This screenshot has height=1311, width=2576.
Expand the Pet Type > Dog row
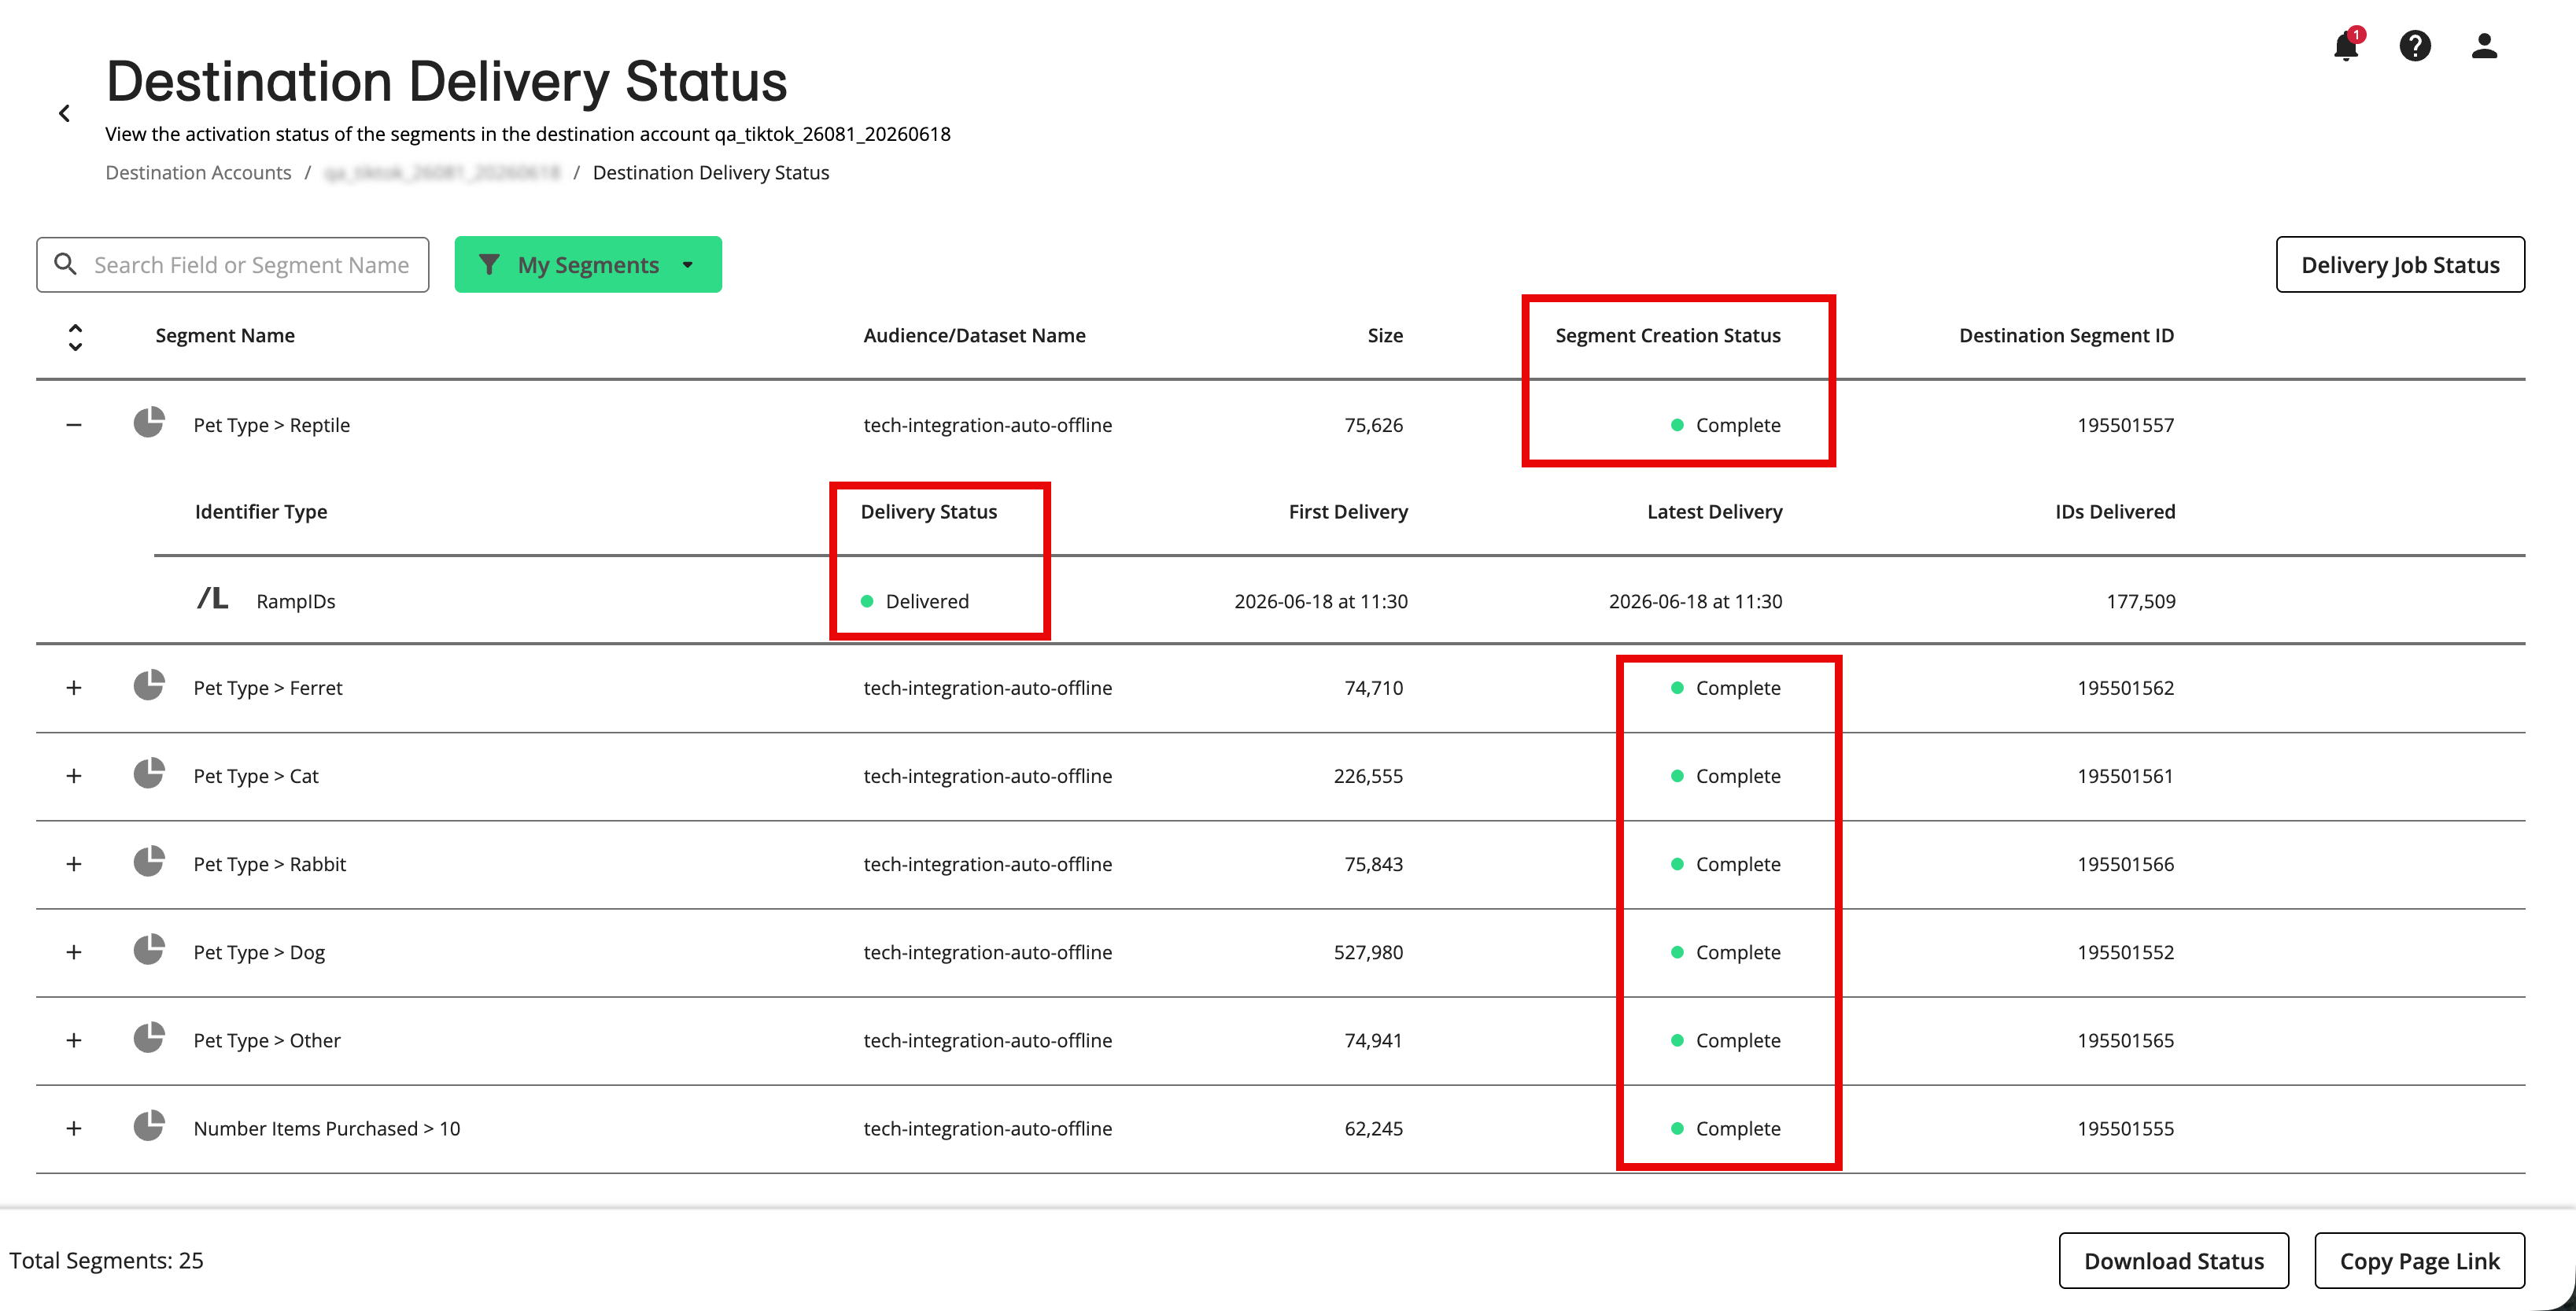pyautogui.click(x=74, y=952)
